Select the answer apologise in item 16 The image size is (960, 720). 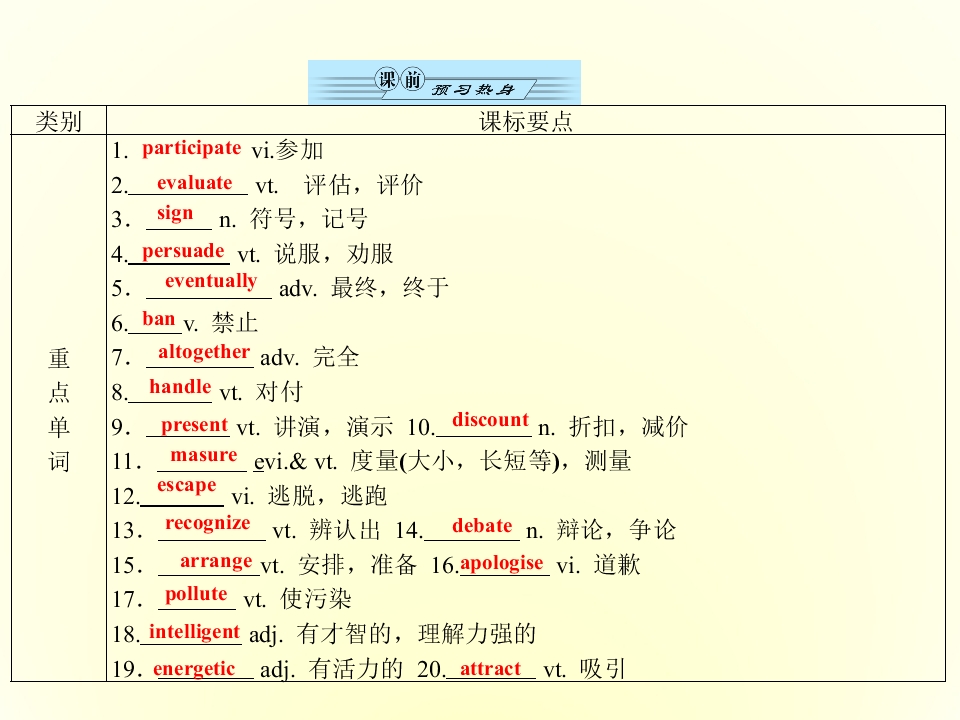click(501, 563)
